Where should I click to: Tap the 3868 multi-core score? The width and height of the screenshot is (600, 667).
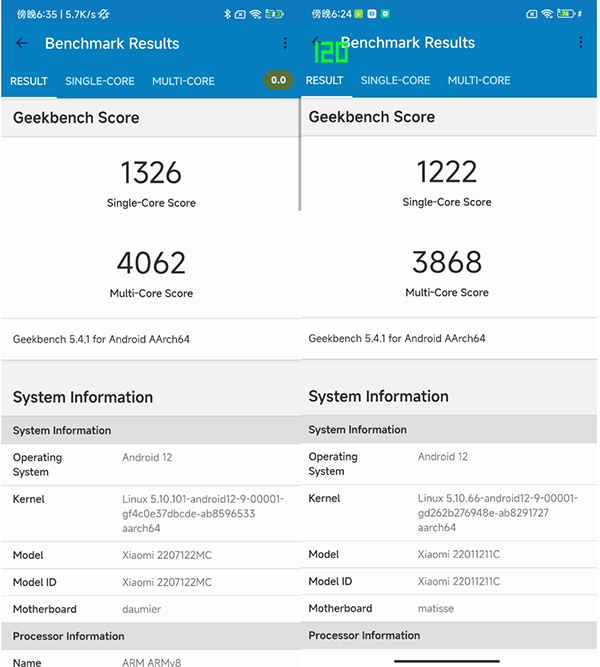pos(446,262)
